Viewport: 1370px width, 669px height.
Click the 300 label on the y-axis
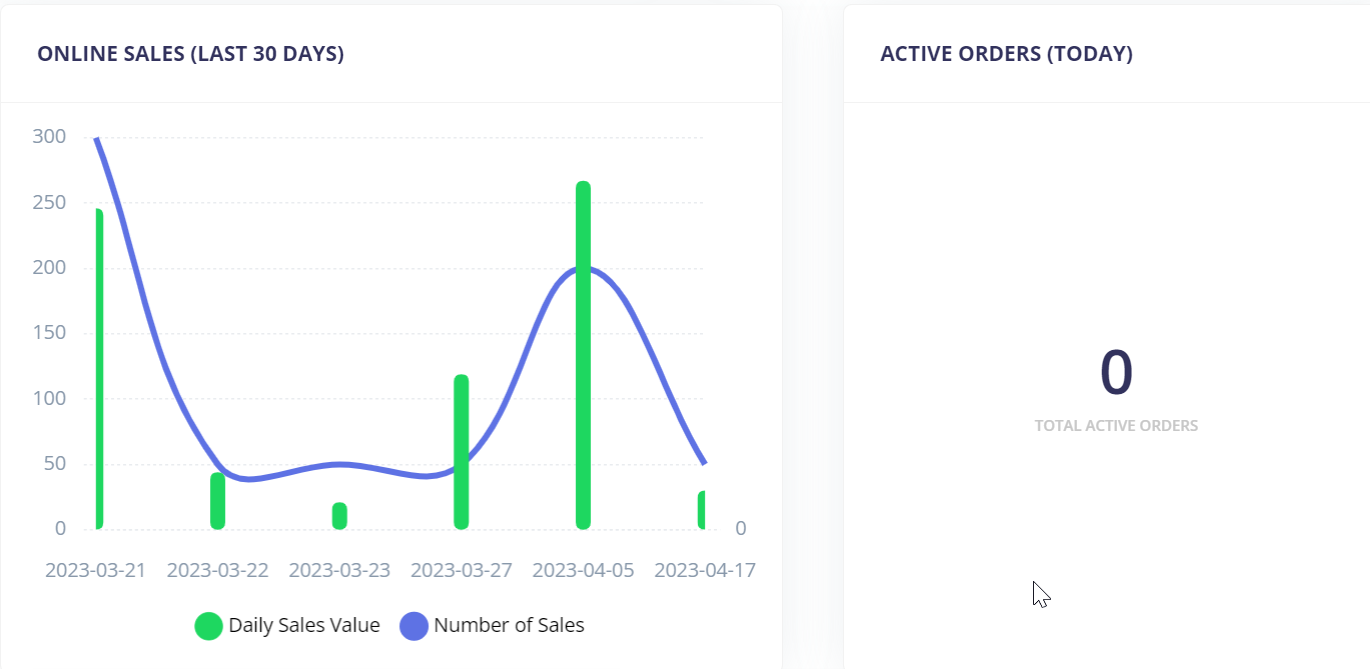tap(49, 137)
